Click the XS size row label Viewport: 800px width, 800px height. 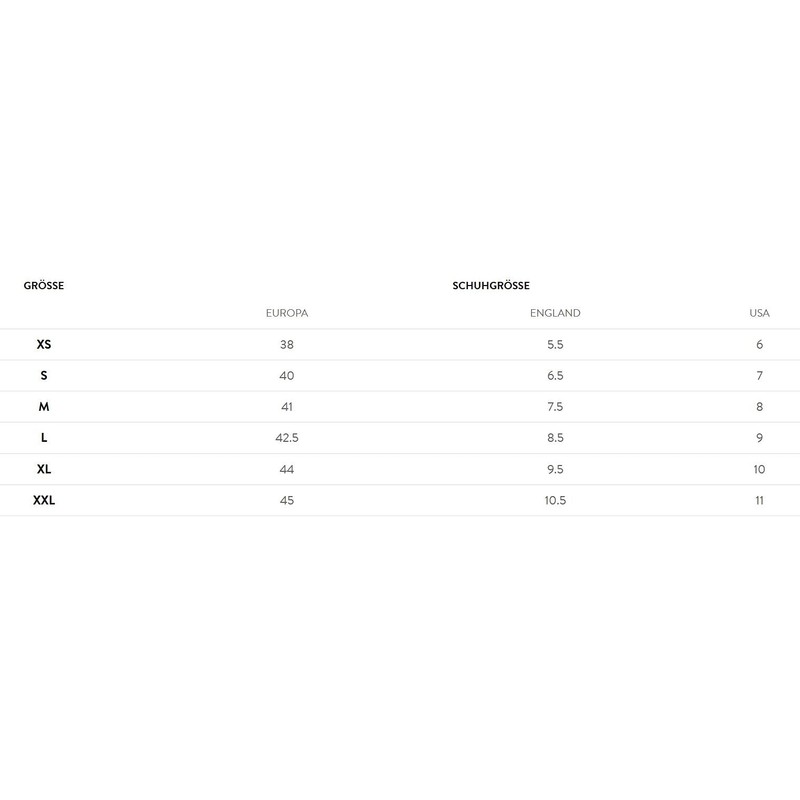(44, 344)
